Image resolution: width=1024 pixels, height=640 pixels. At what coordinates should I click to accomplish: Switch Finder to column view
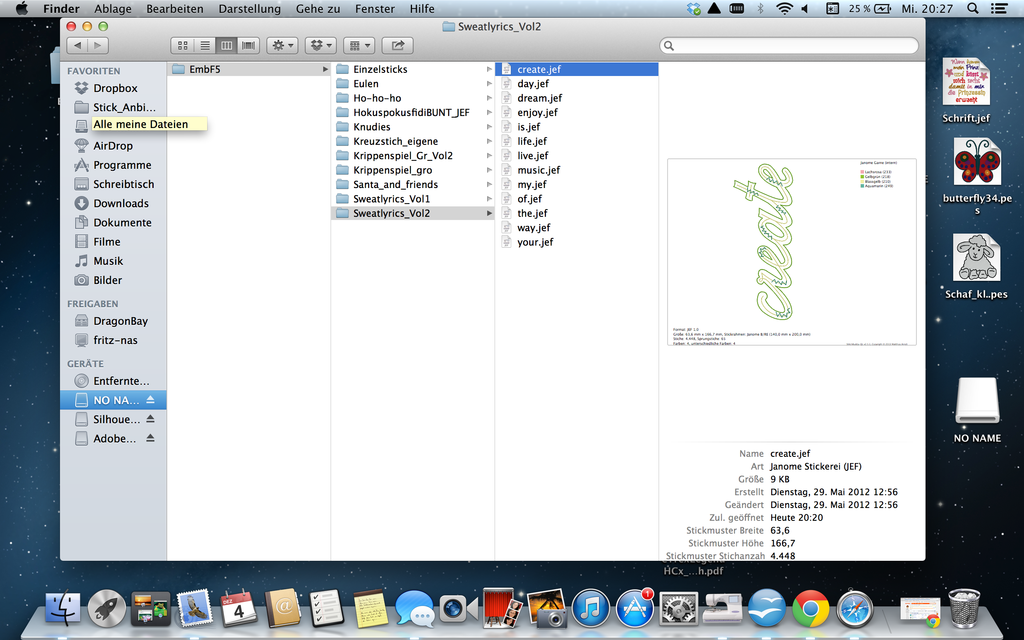pos(227,45)
